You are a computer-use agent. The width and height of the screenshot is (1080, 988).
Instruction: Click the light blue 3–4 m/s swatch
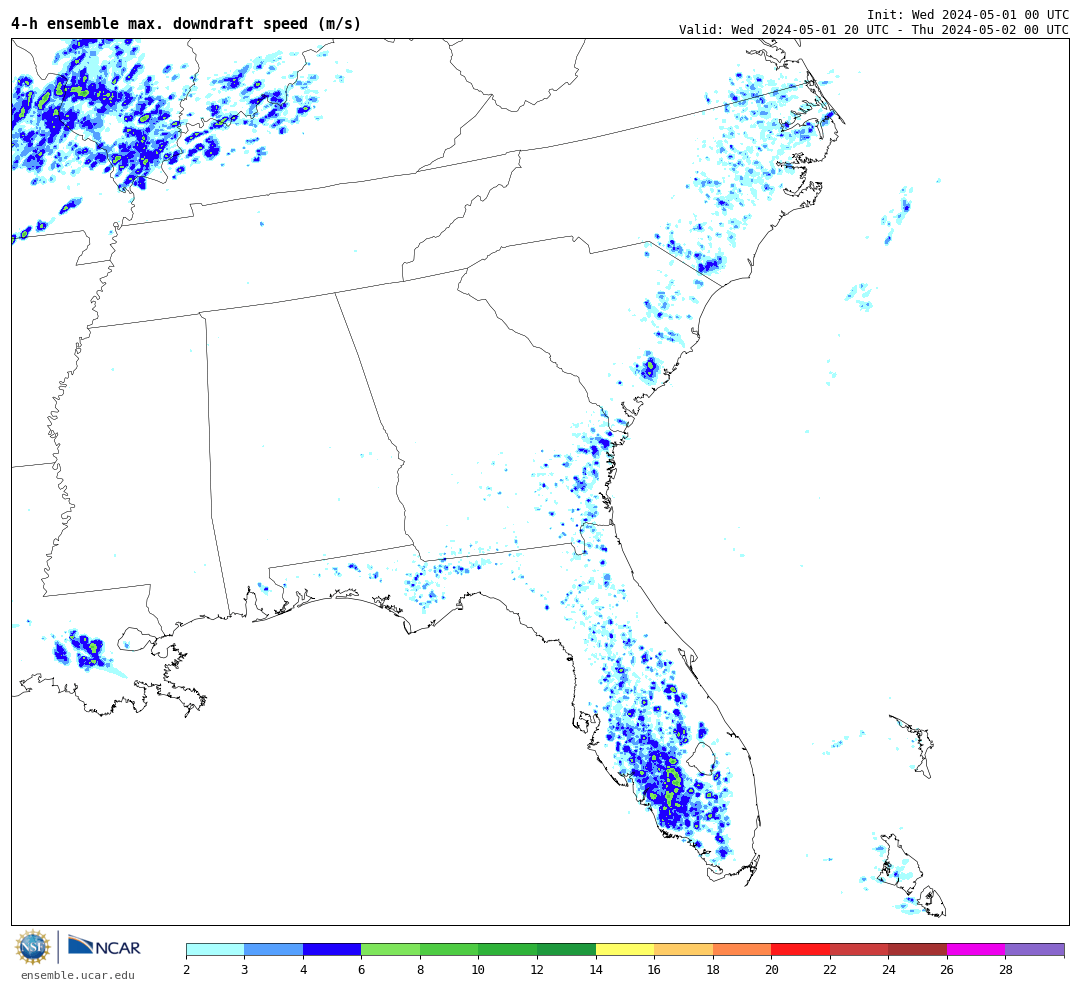(x=273, y=949)
